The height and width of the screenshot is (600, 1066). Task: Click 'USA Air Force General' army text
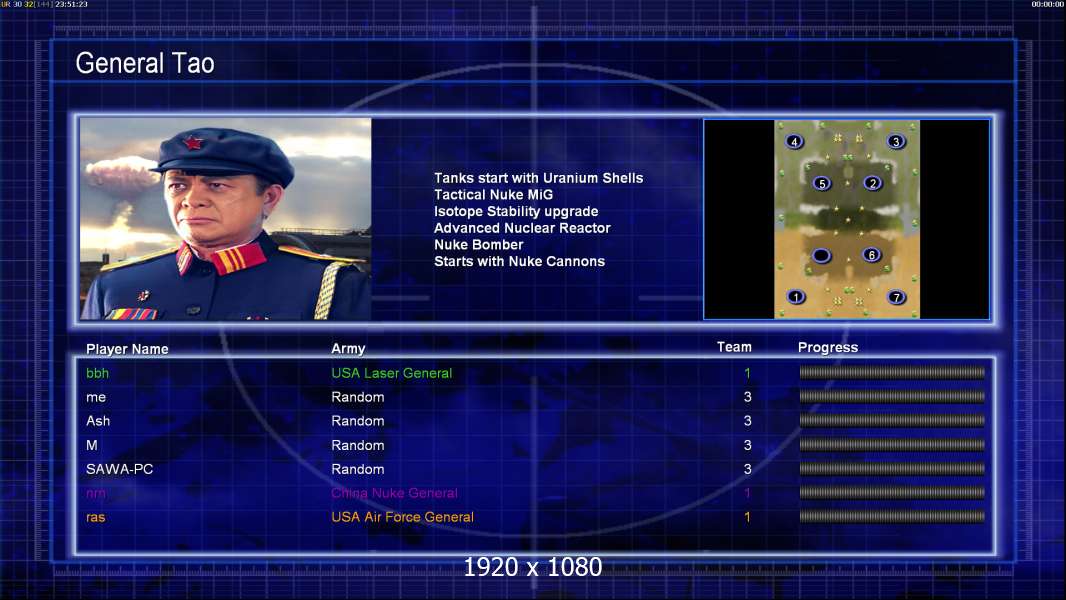[402, 517]
